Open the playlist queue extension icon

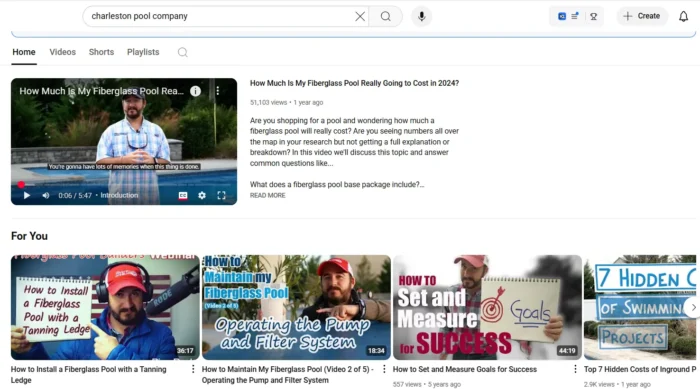click(575, 16)
